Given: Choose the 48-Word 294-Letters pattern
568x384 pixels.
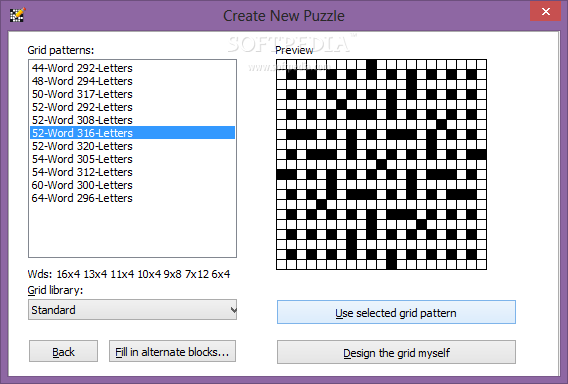Looking at the screenshot, I should (x=133, y=81).
